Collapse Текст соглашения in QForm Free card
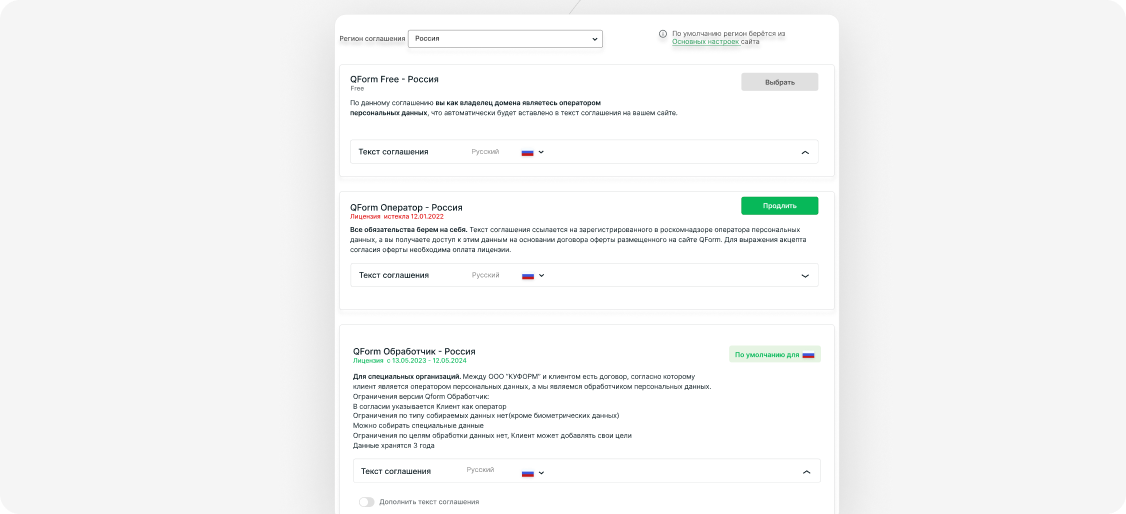This screenshot has height=514, width=1126. tap(805, 152)
